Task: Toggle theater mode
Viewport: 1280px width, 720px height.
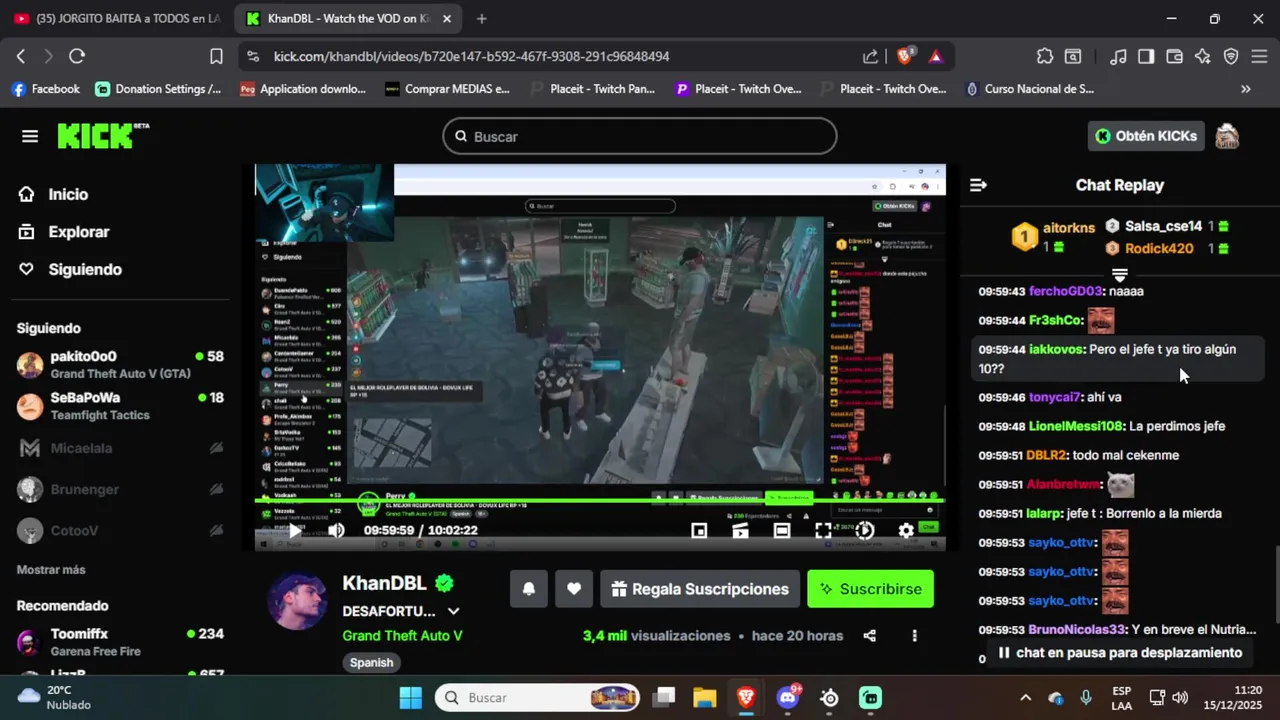Action: pos(782,531)
